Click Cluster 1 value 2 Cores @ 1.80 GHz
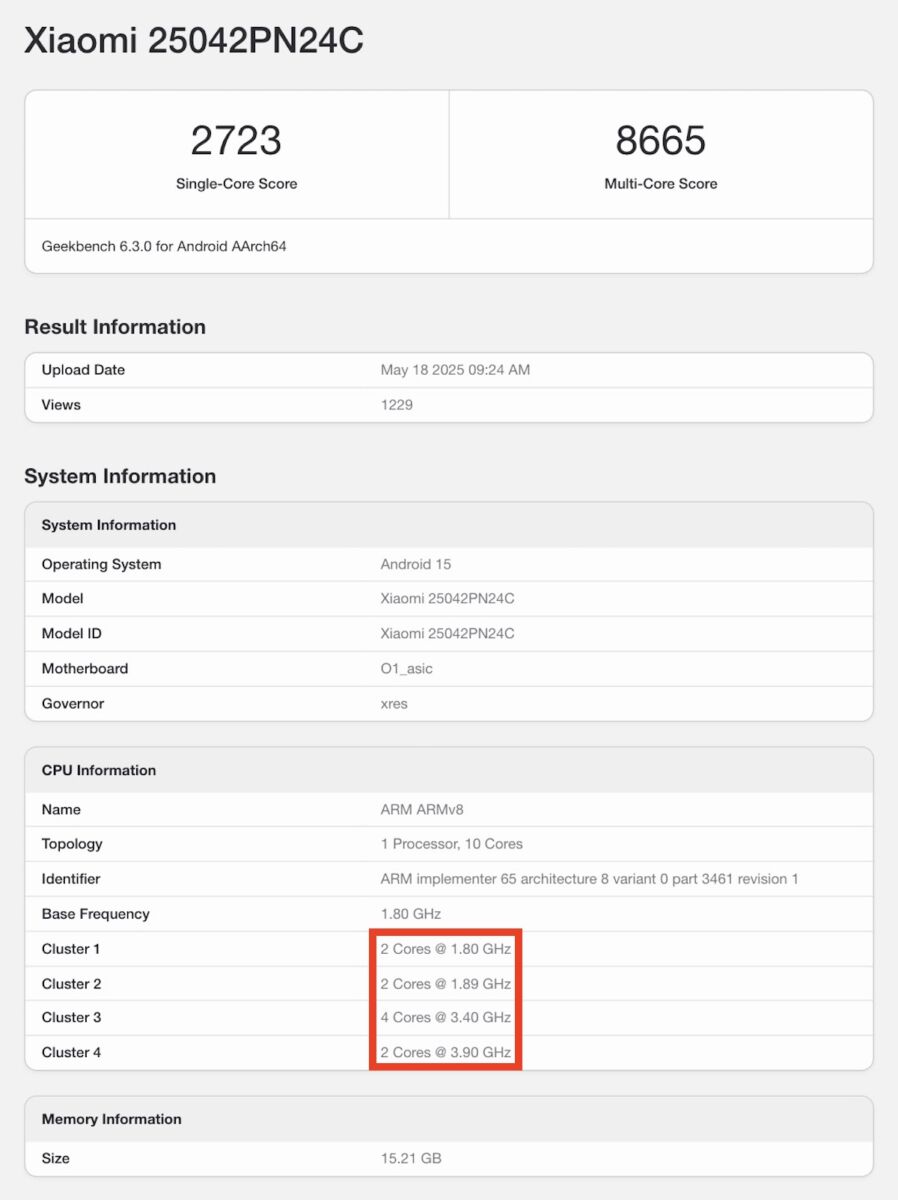Screen dimensions: 898x1200 446,949
